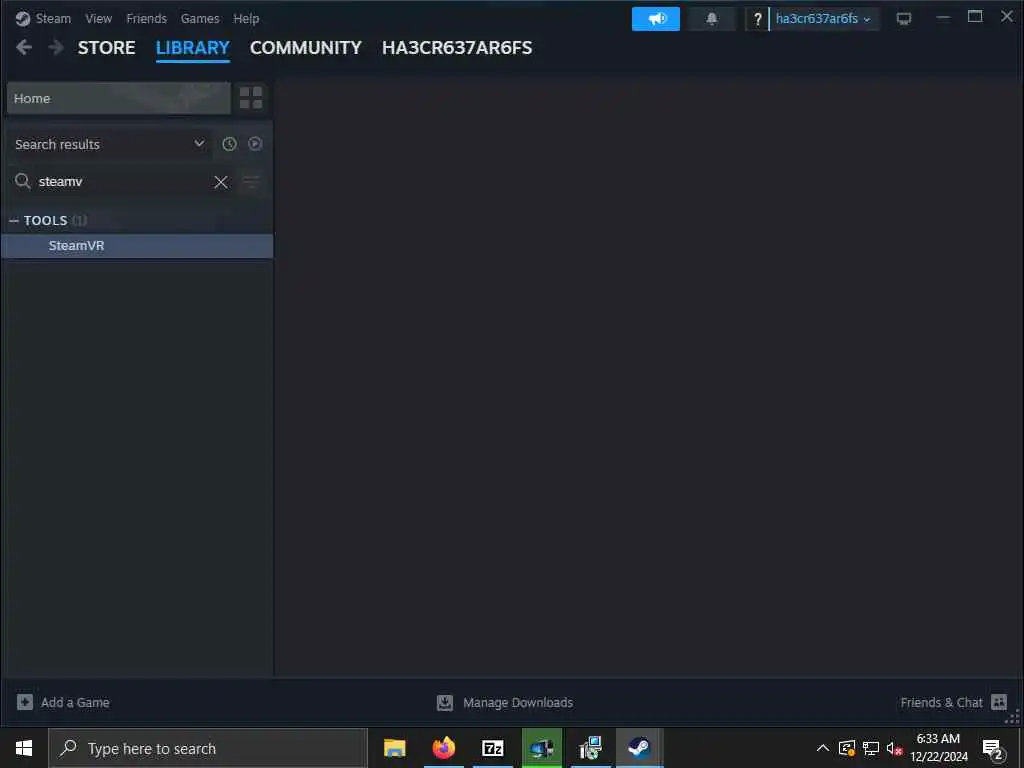Click the question mark help icon
Viewport: 1024px width, 768px height.
758,19
